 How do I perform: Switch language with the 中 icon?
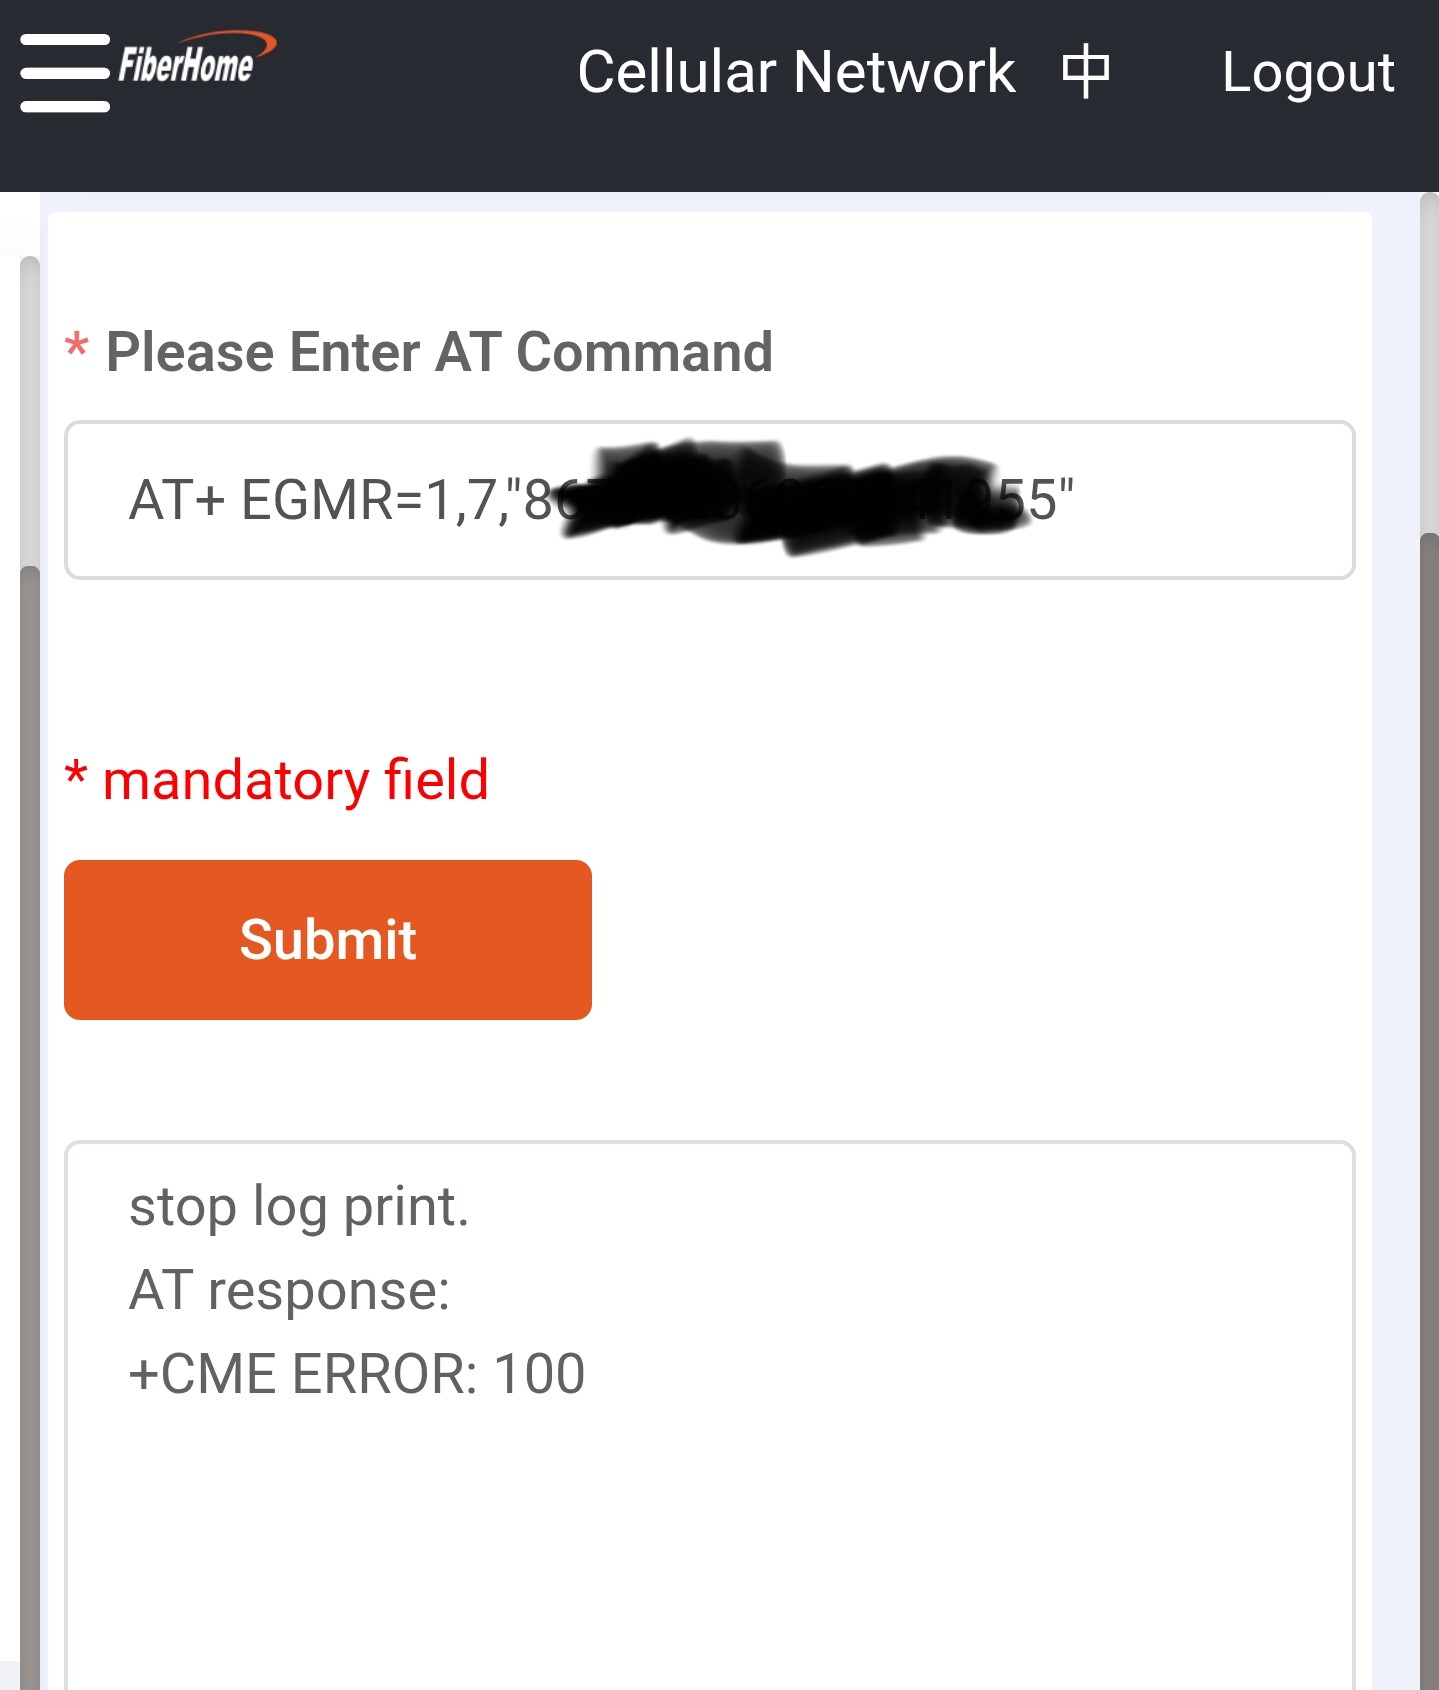(1085, 72)
